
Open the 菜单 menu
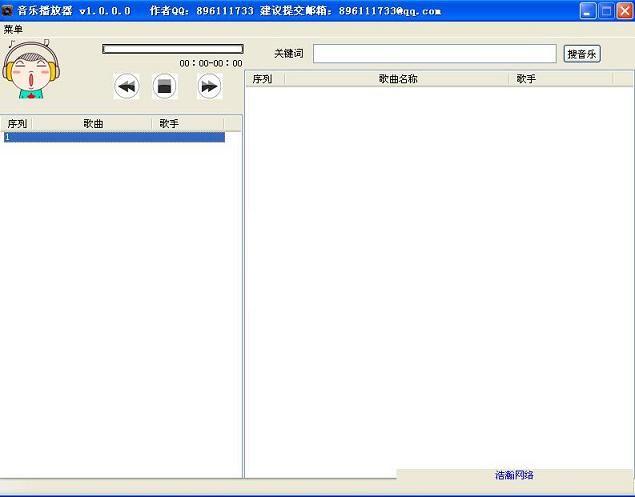13,29
